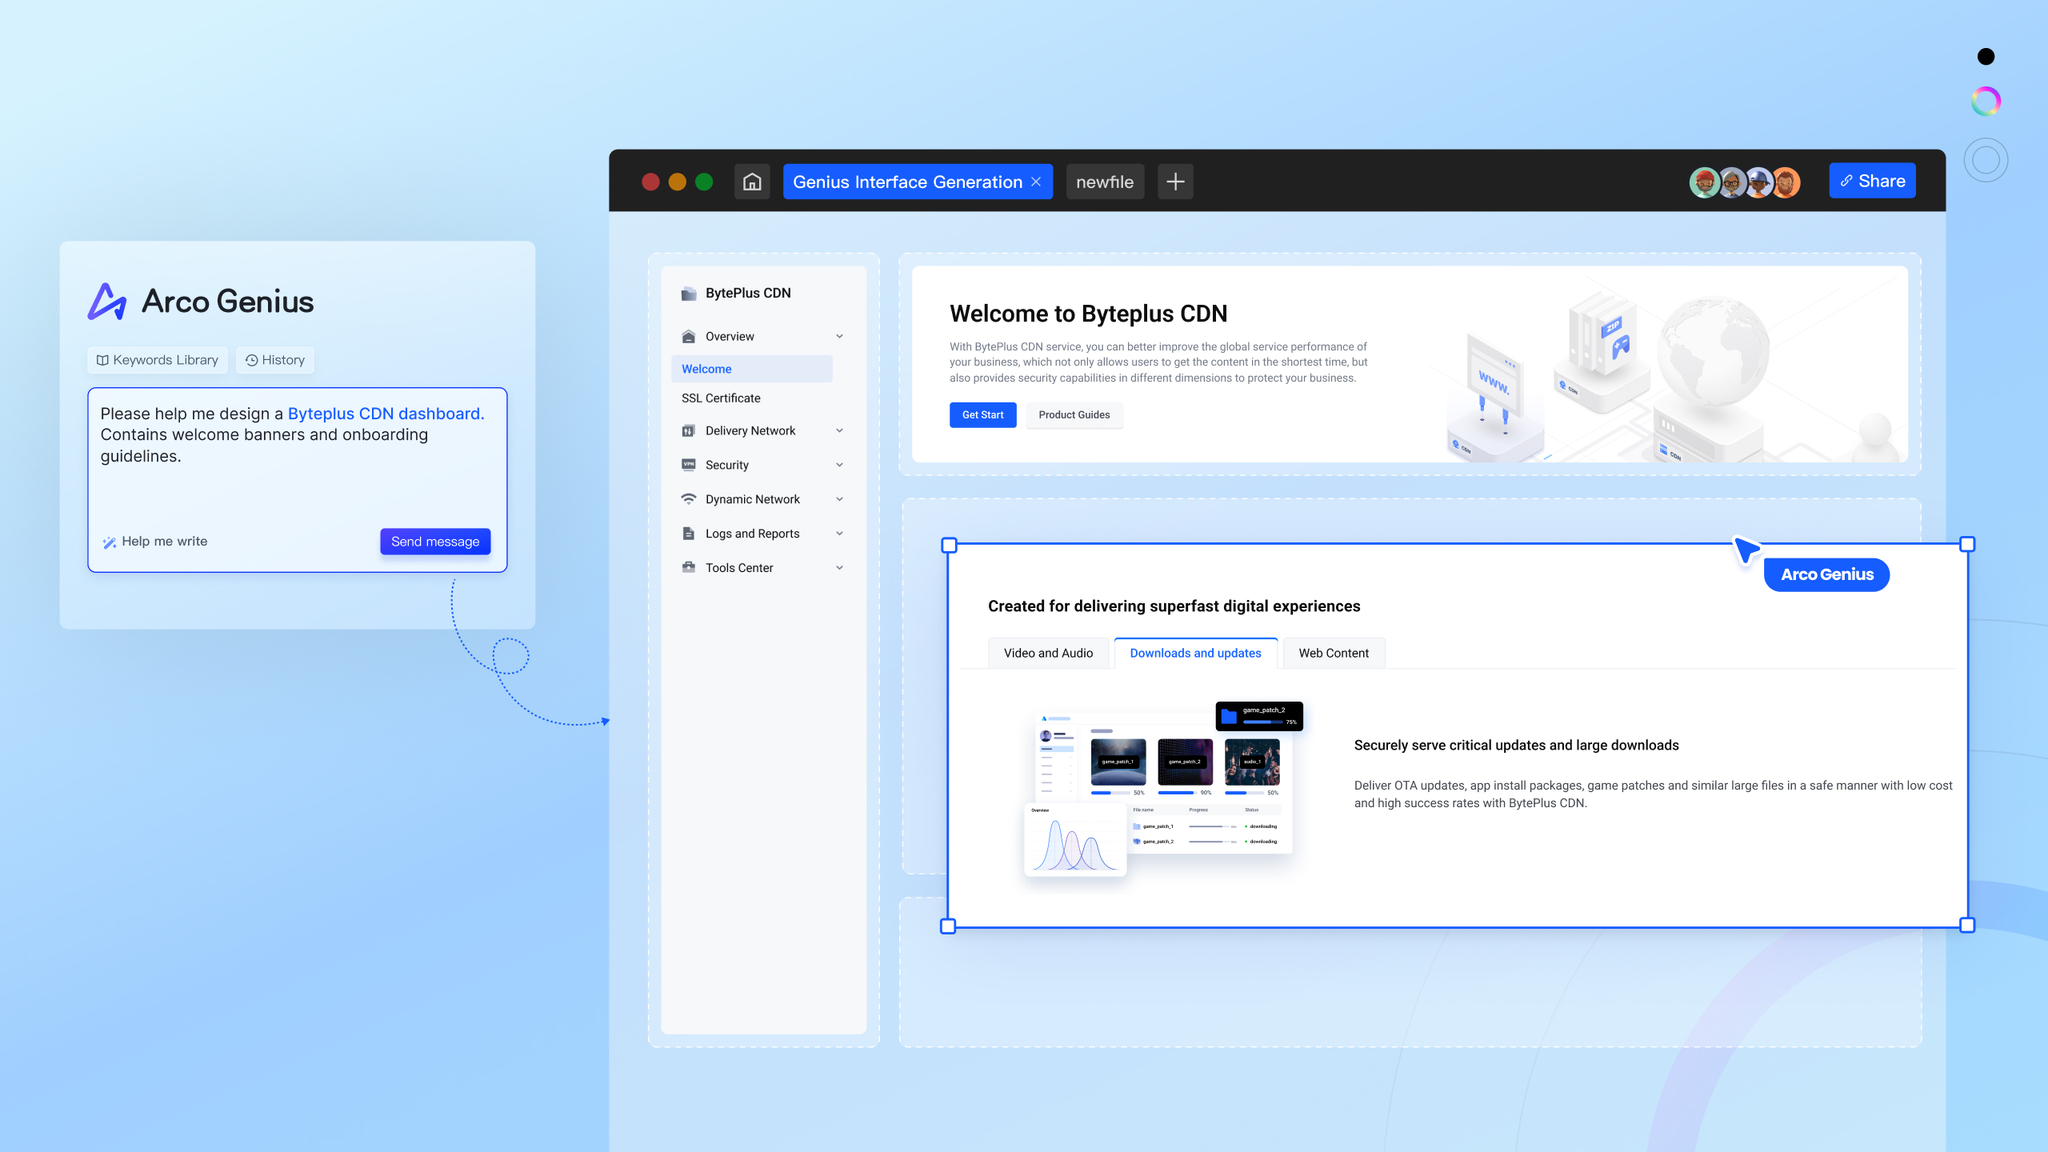The height and width of the screenshot is (1152, 2048).
Task: Click the Dynamic Network wifi icon
Action: [688, 499]
